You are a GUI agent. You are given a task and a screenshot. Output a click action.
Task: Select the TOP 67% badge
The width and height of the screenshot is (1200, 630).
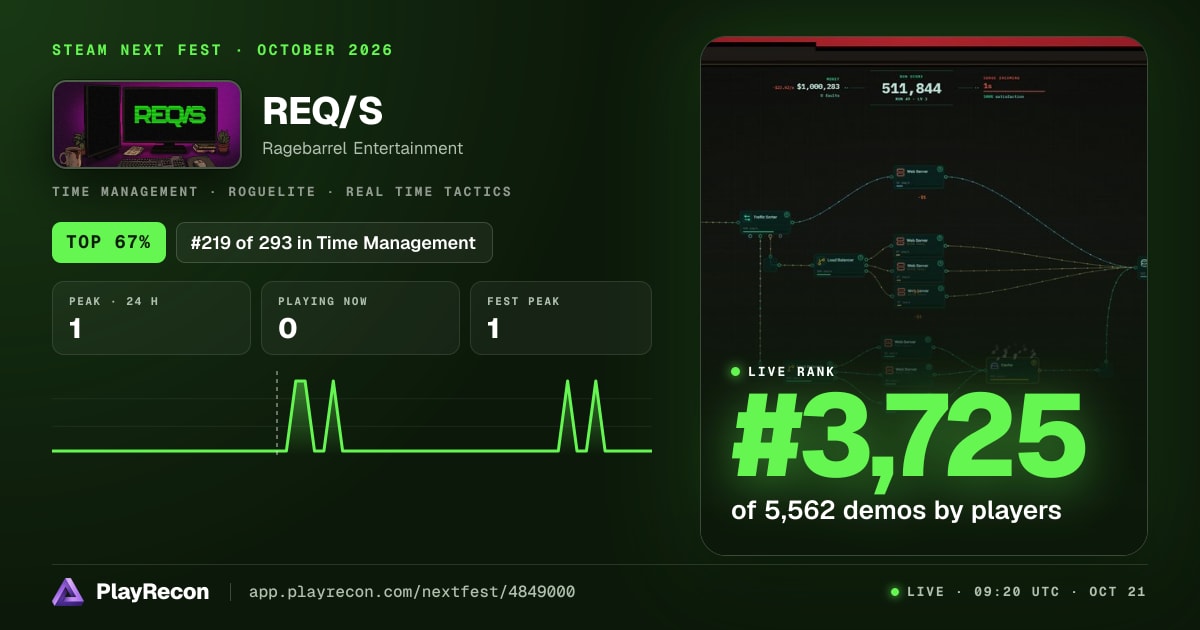109,242
